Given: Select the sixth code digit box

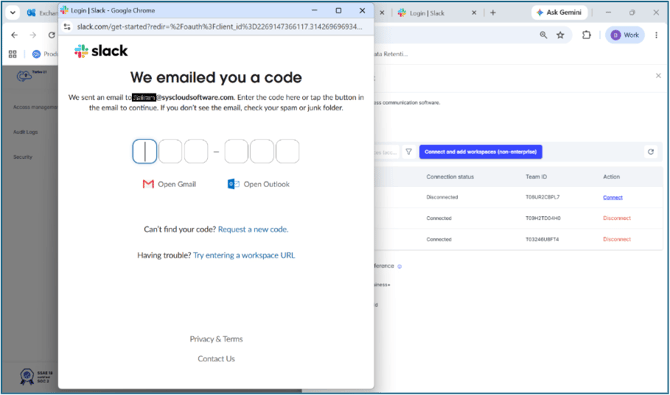Looking at the screenshot, I should (288, 151).
